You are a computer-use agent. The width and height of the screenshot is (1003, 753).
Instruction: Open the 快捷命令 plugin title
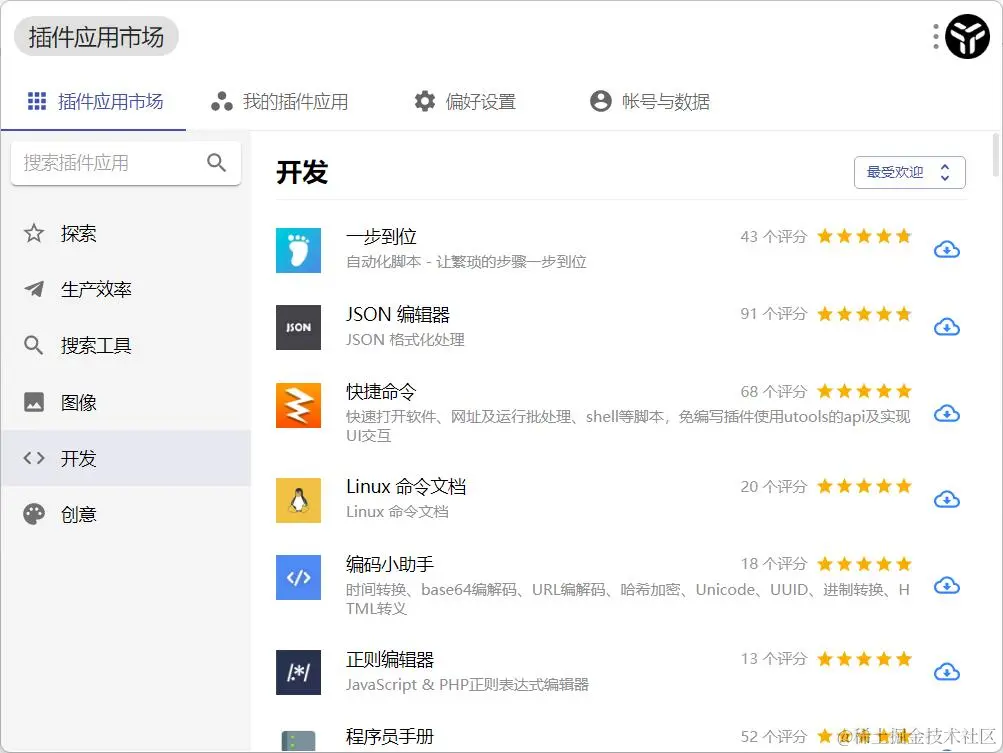point(381,392)
